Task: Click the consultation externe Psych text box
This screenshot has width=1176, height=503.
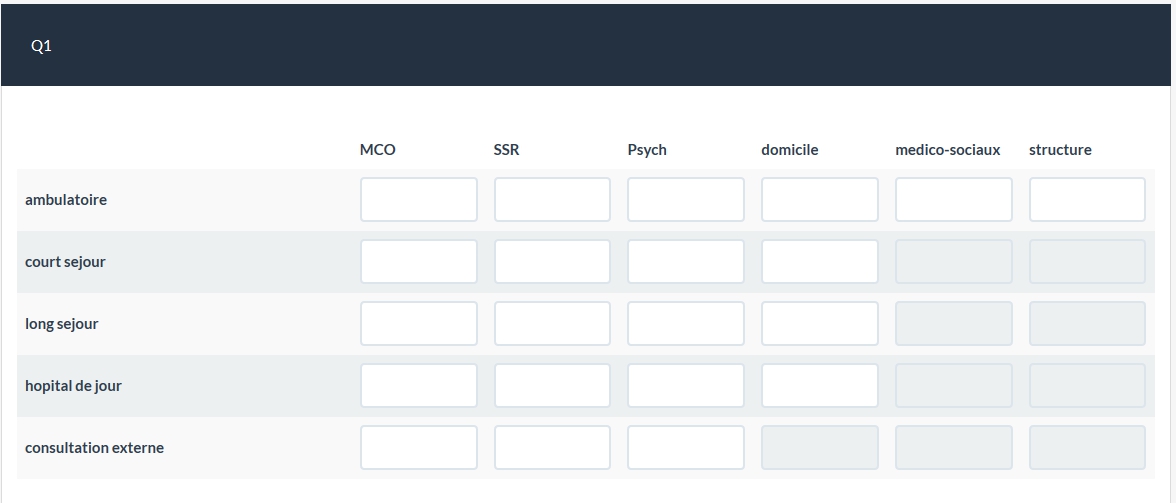Action: click(686, 448)
